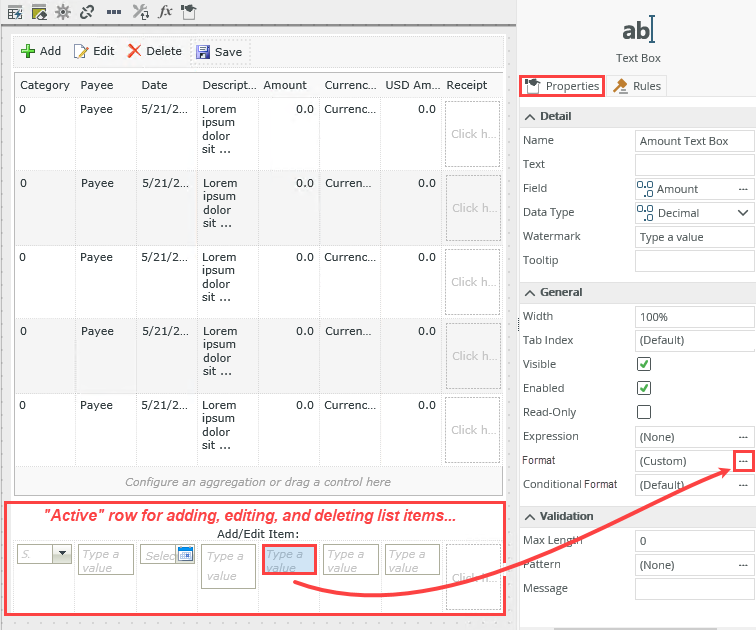Viewport: 756px width, 630px height.
Task: Collapse the Detail section
Action: tap(530, 117)
